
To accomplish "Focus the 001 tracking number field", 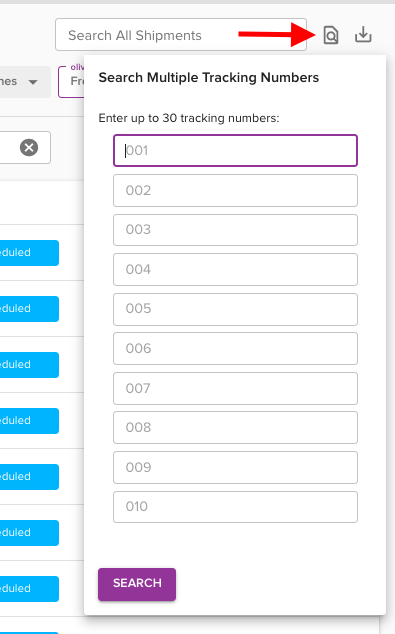I will [235, 150].
